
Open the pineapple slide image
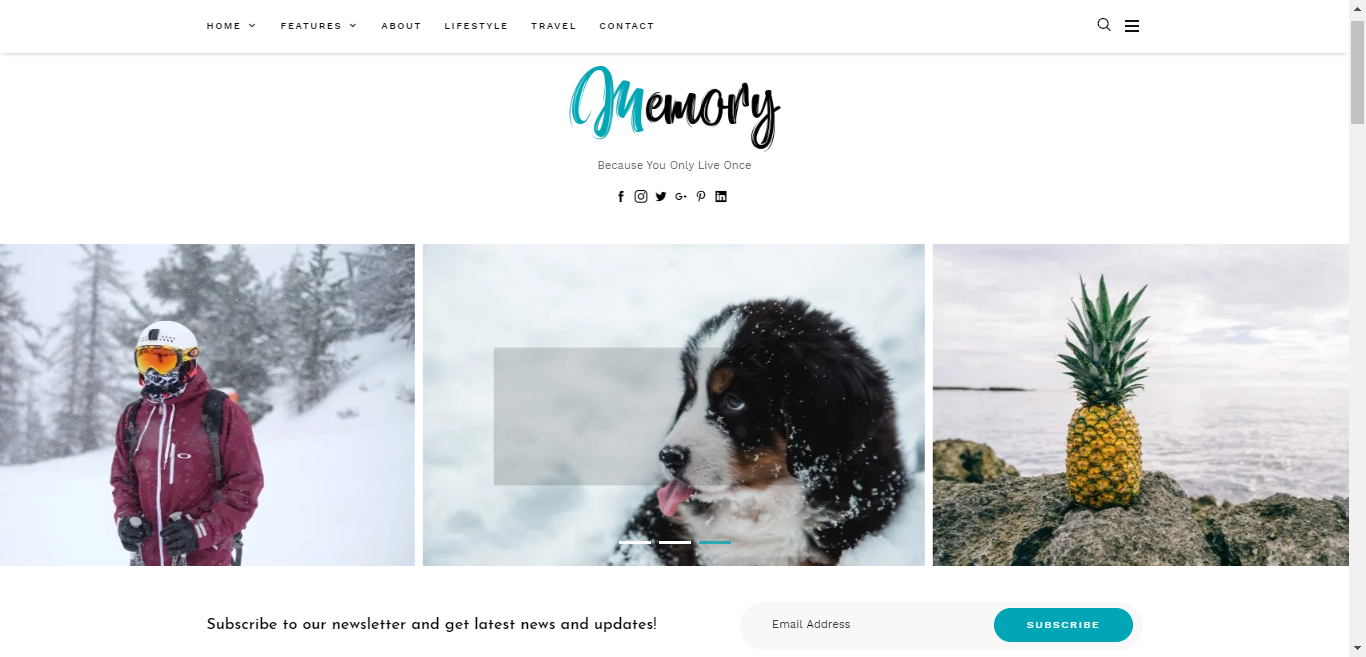click(x=1141, y=405)
